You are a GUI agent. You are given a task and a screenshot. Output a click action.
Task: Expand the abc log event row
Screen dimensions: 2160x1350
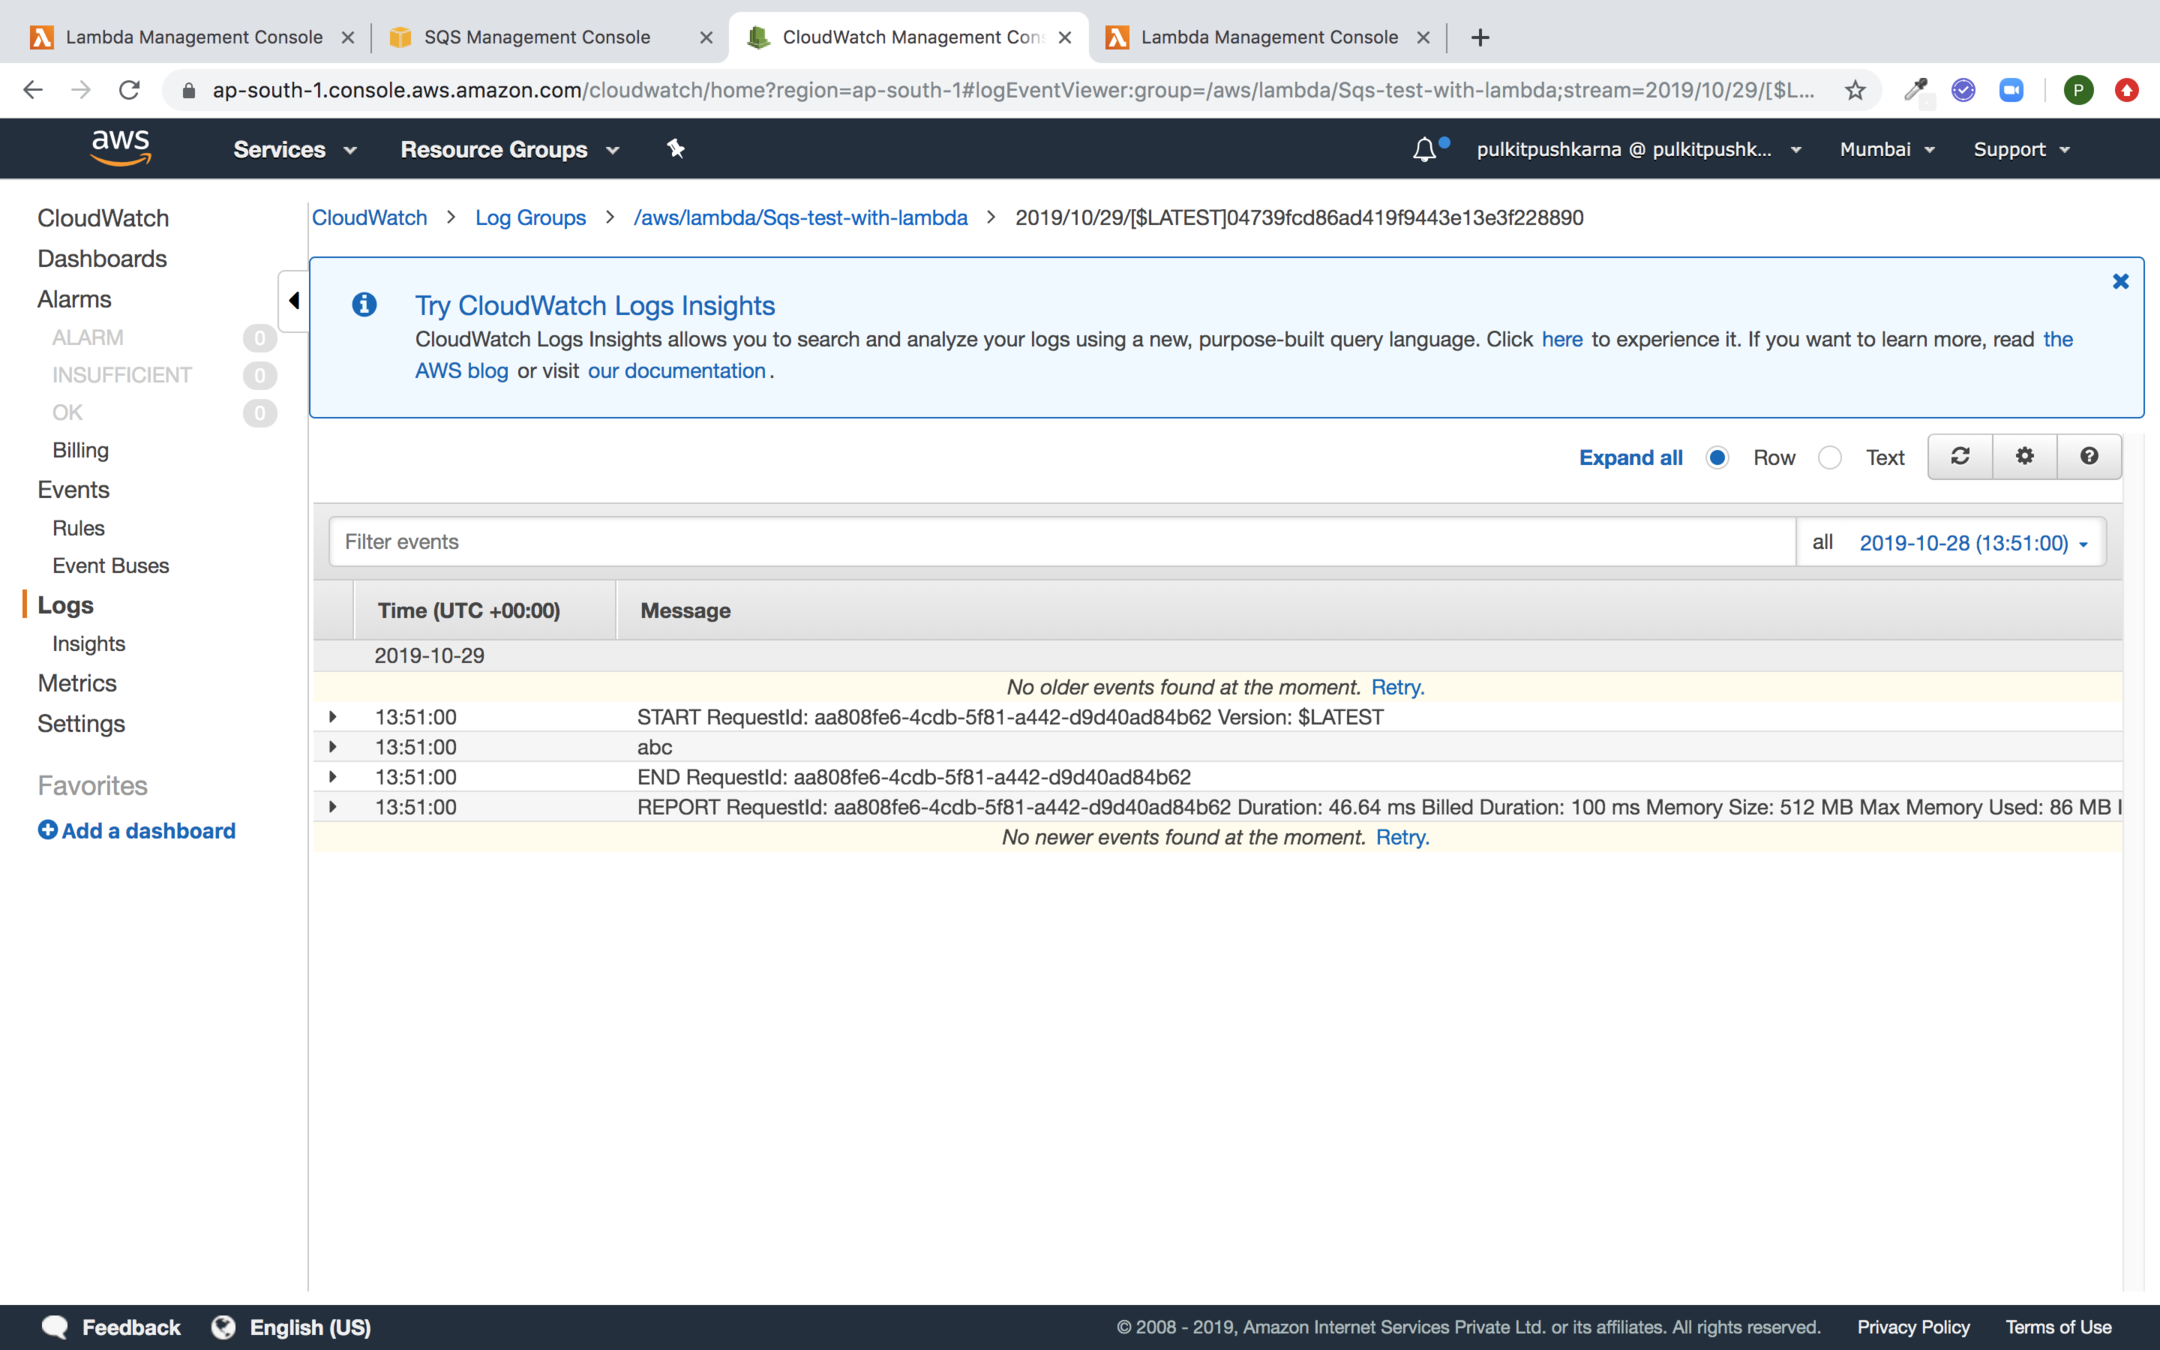coord(333,747)
